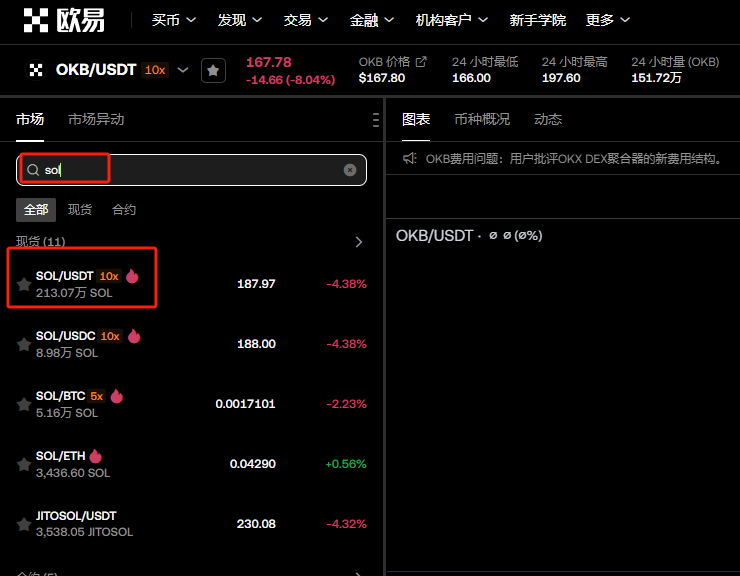The width and height of the screenshot is (740, 576).
Task: Clear the search field with the X icon
Action: (x=350, y=170)
